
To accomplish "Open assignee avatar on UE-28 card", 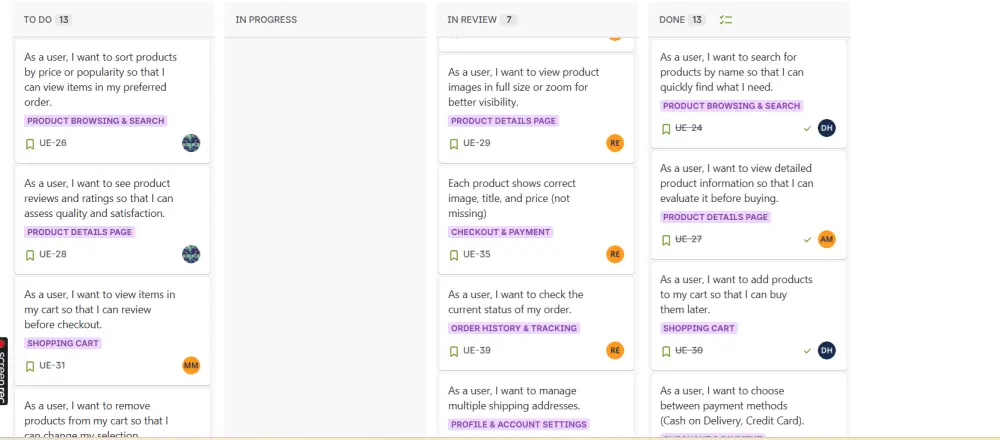I will [191, 254].
